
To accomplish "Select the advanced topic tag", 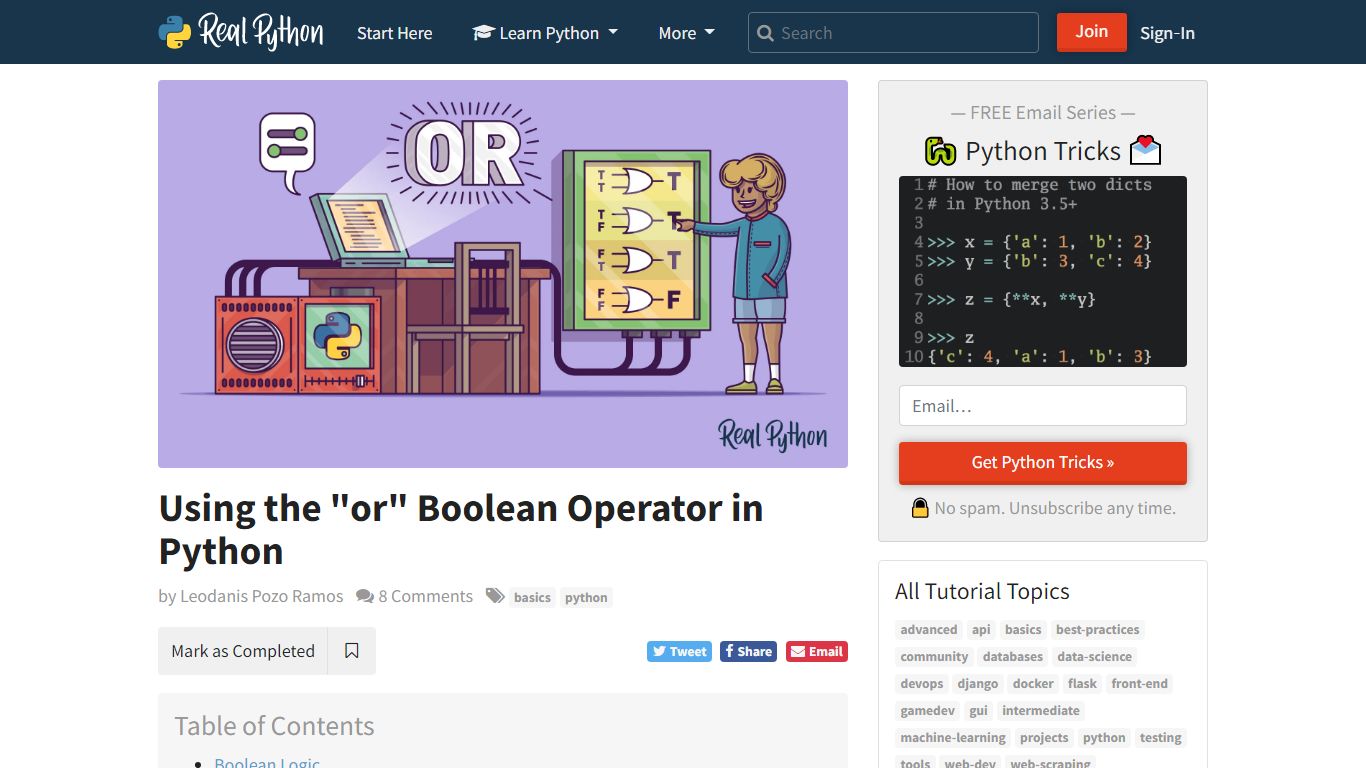I will point(929,629).
